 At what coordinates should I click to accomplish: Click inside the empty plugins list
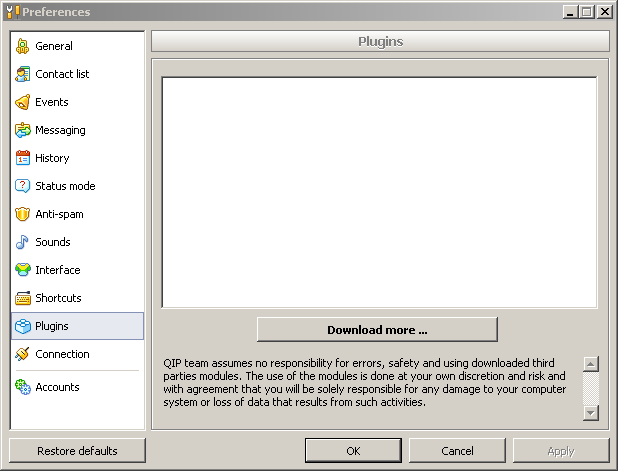(379, 192)
